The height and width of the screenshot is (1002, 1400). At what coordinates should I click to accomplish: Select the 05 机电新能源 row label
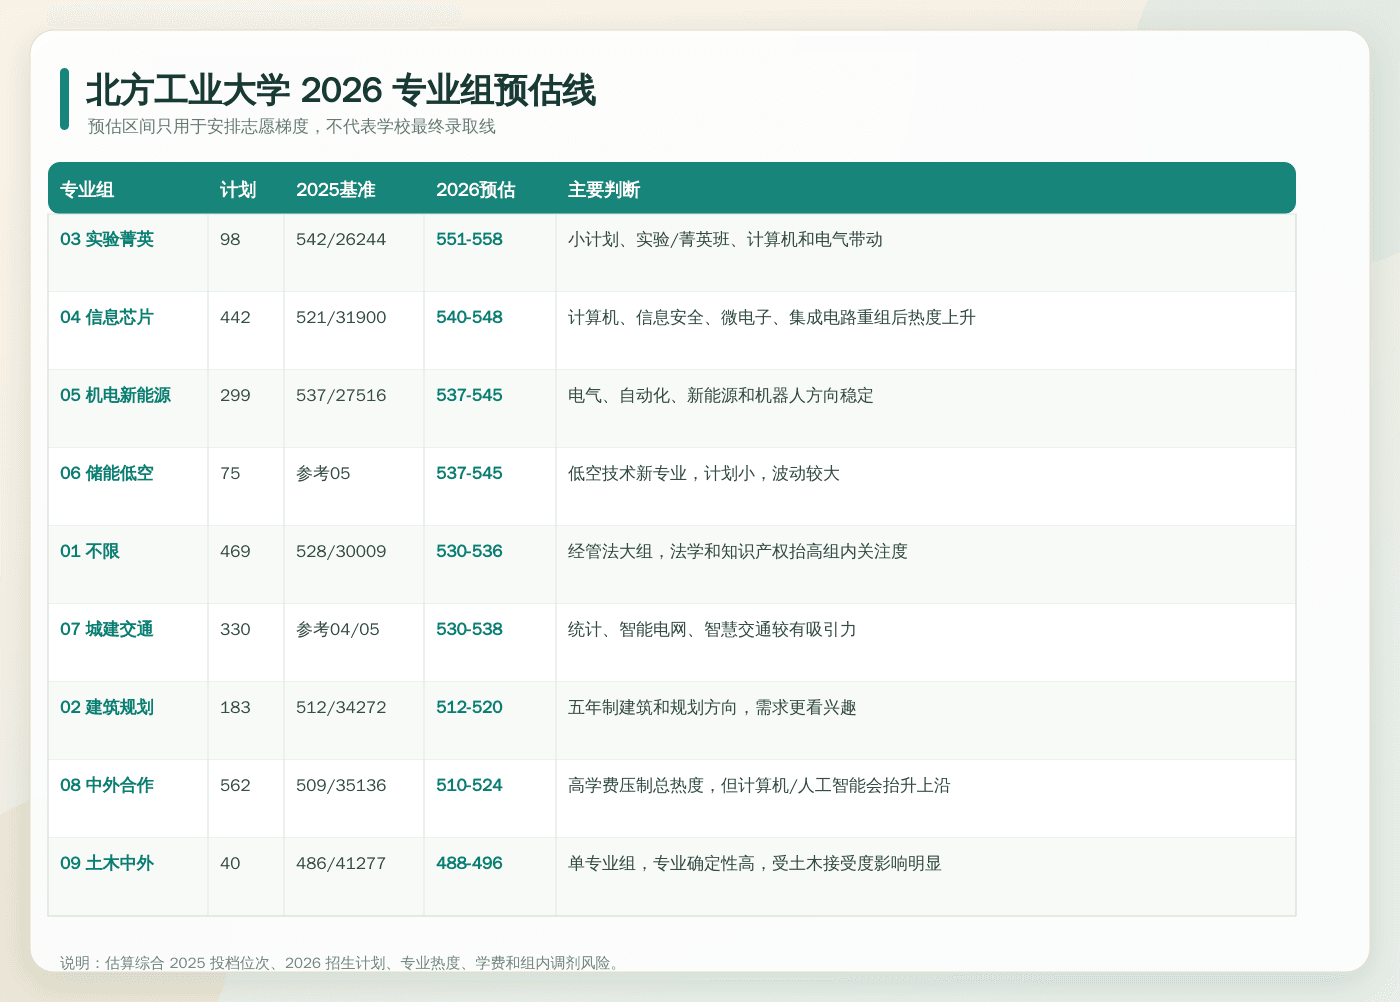(x=115, y=395)
